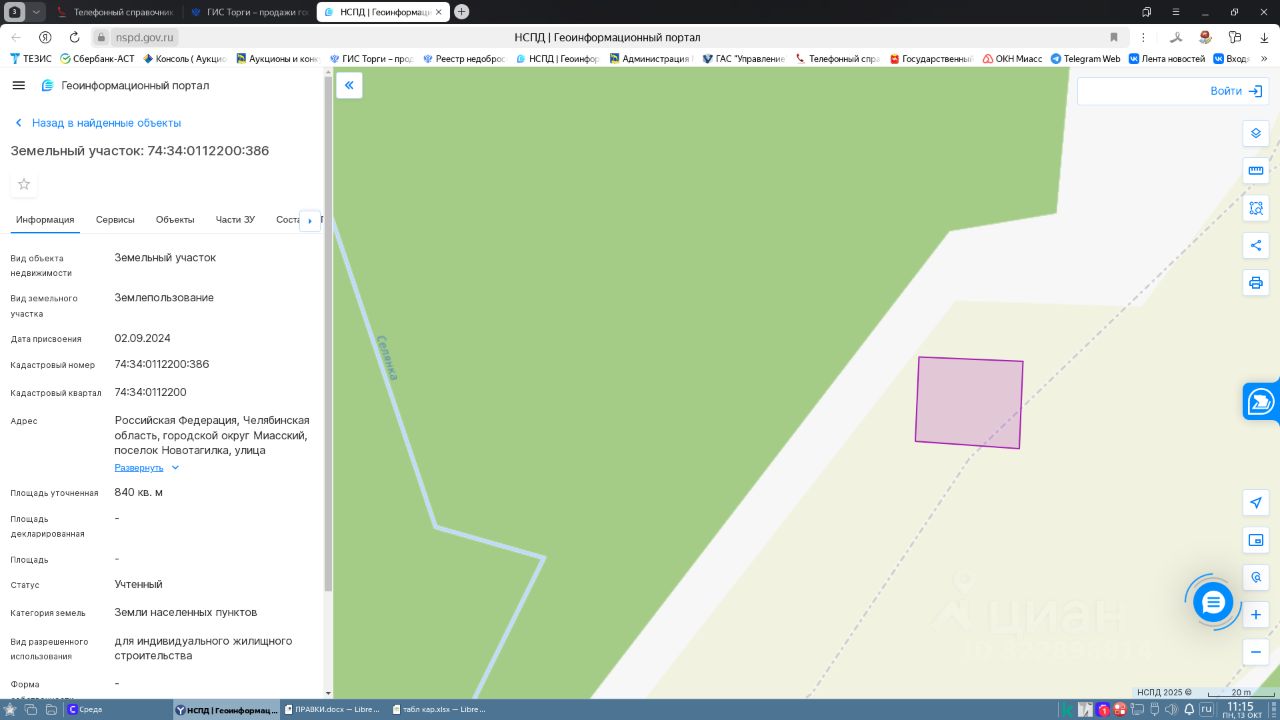Collapse the side panel with the double-chevron button

pos(349,85)
